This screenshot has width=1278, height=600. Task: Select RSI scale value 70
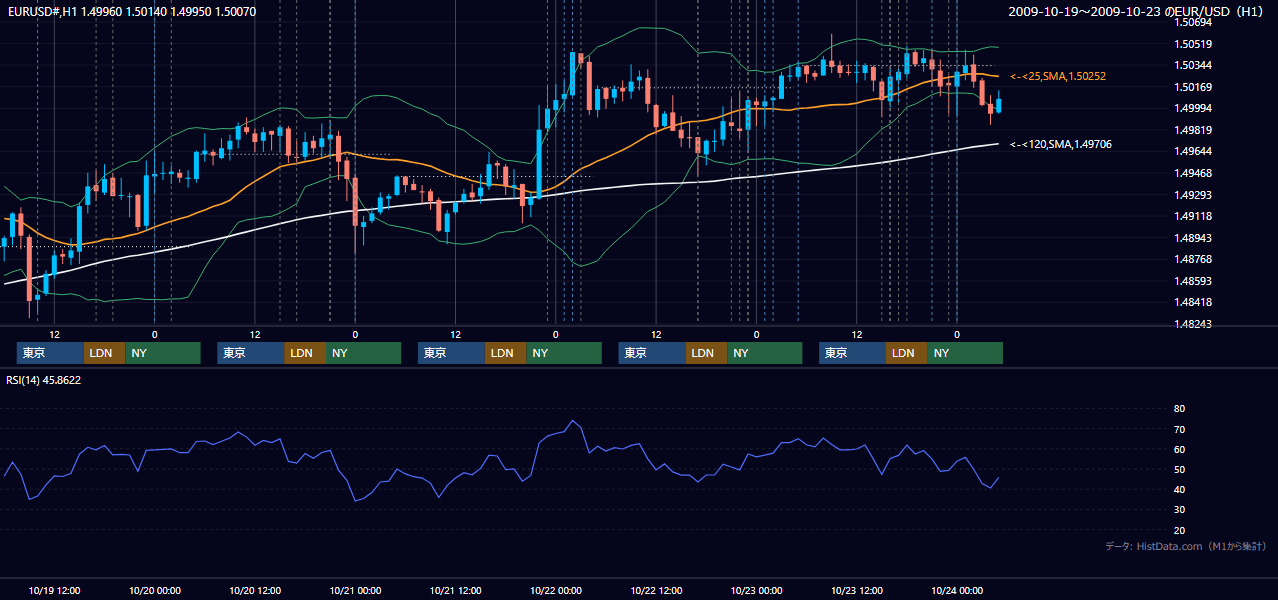(1180, 429)
